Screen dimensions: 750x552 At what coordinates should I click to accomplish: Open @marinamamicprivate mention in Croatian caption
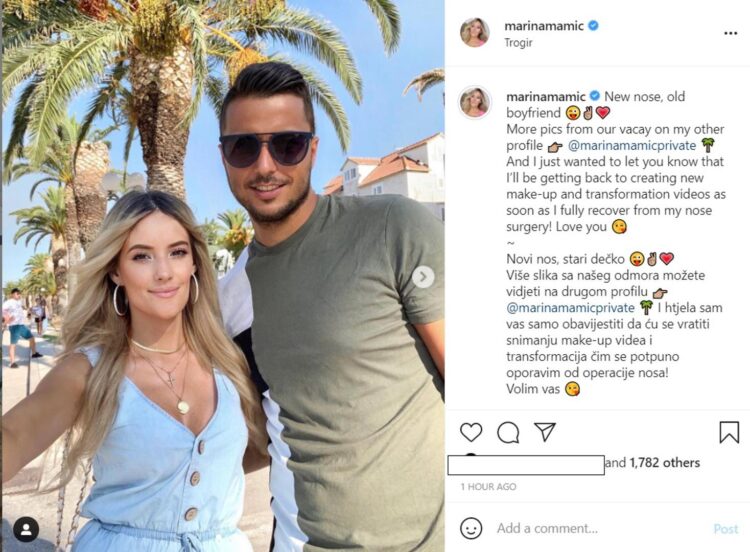(x=570, y=308)
